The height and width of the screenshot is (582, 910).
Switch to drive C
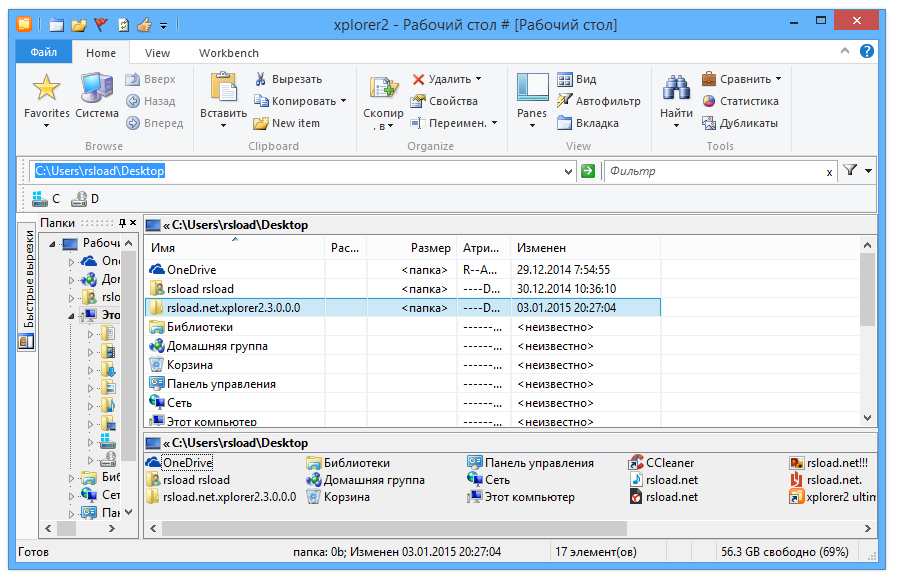point(46,200)
